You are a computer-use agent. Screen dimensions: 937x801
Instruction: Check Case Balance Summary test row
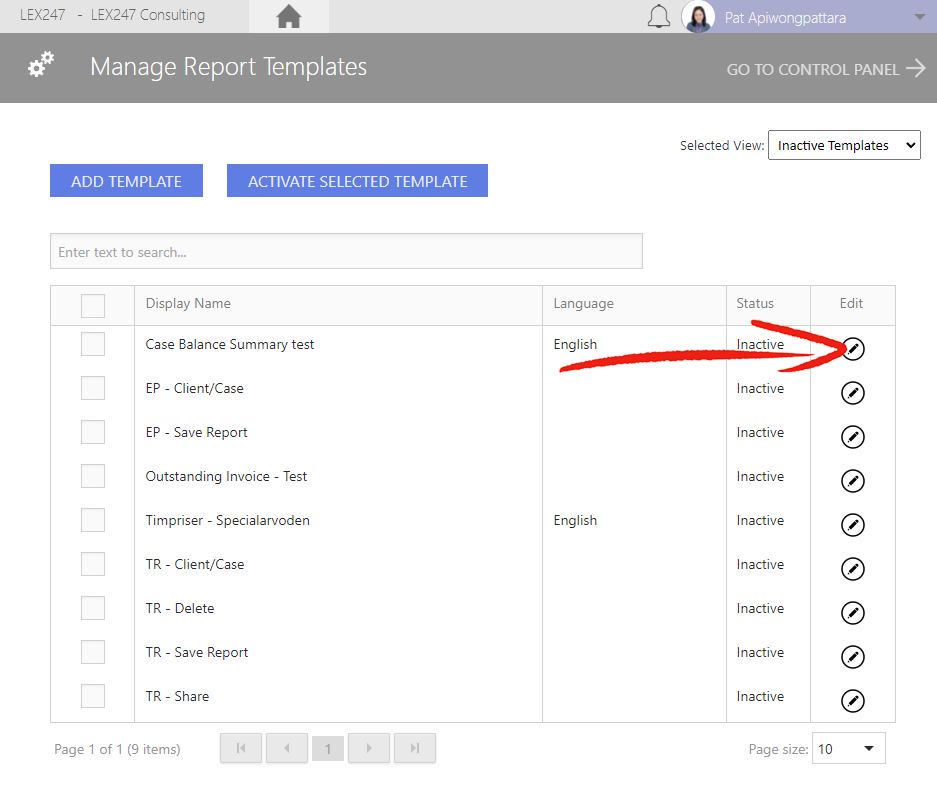tap(93, 344)
